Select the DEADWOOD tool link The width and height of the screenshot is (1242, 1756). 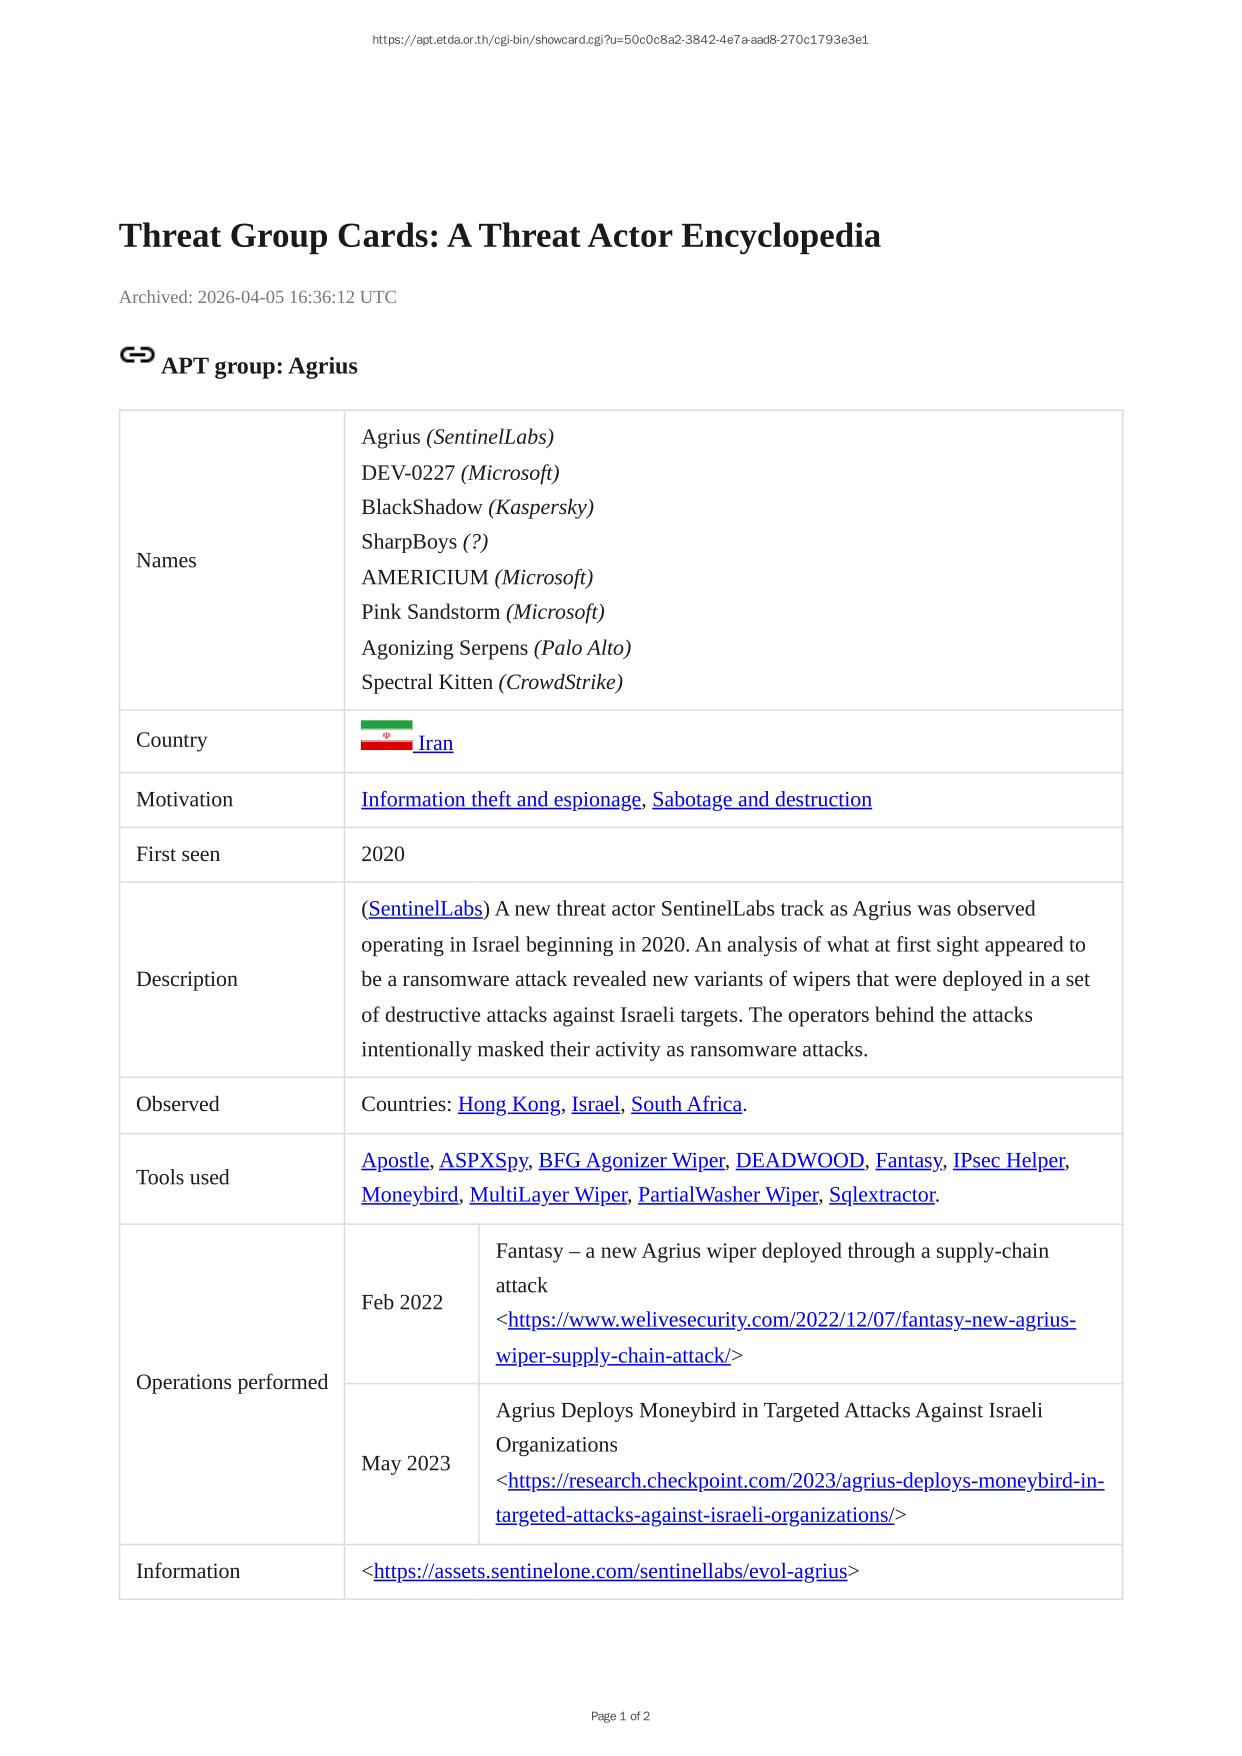pos(800,1160)
